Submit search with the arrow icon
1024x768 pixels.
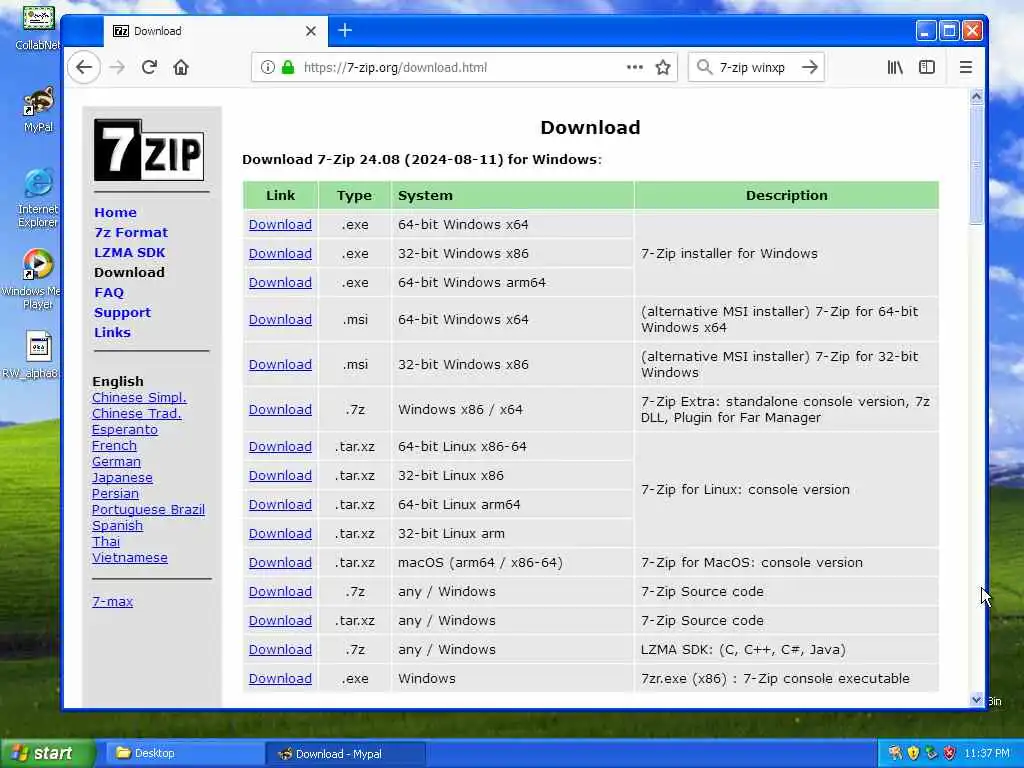click(x=810, y=67)
